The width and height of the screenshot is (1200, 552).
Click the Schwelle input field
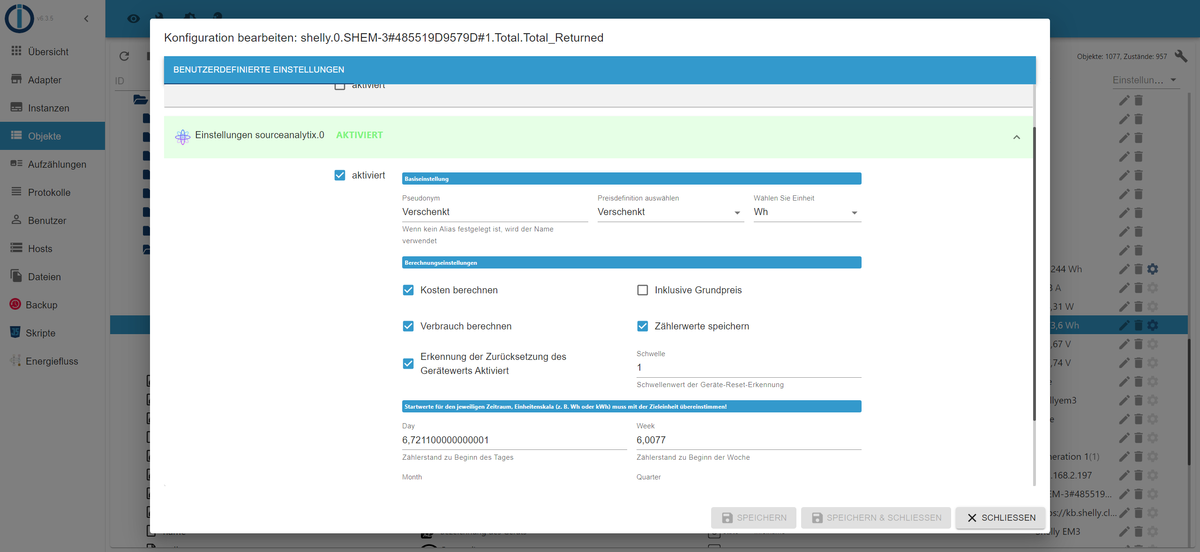click(749, 368)
